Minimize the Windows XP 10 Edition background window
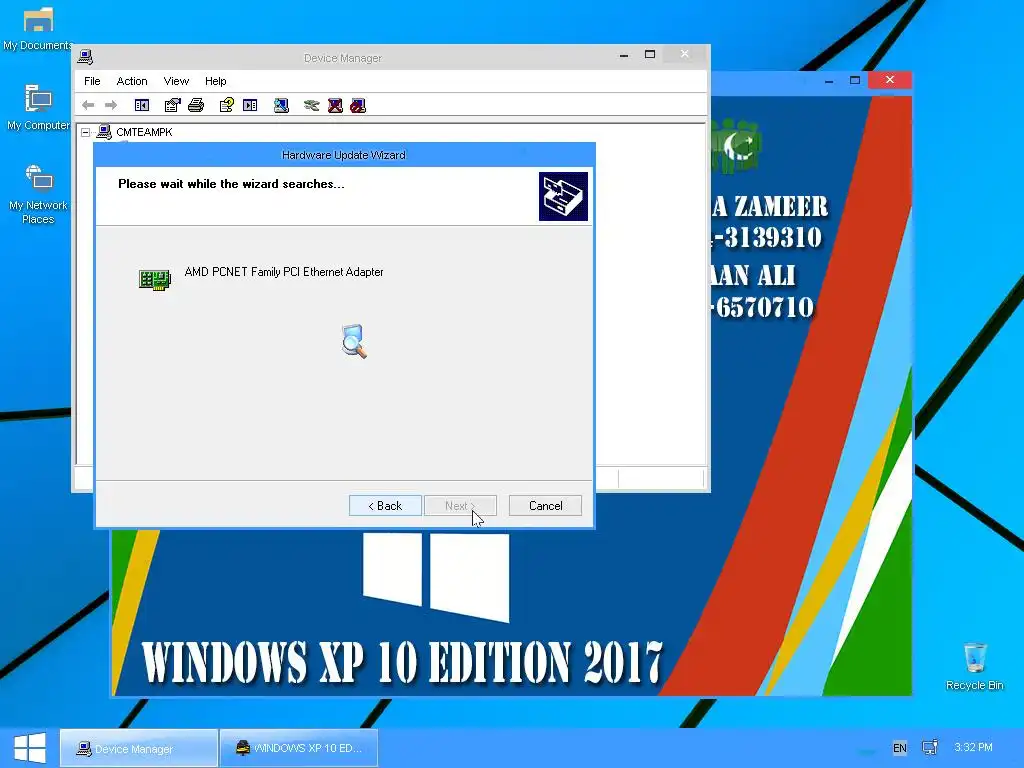The image size is (1024, 768). tap(829, 80)
